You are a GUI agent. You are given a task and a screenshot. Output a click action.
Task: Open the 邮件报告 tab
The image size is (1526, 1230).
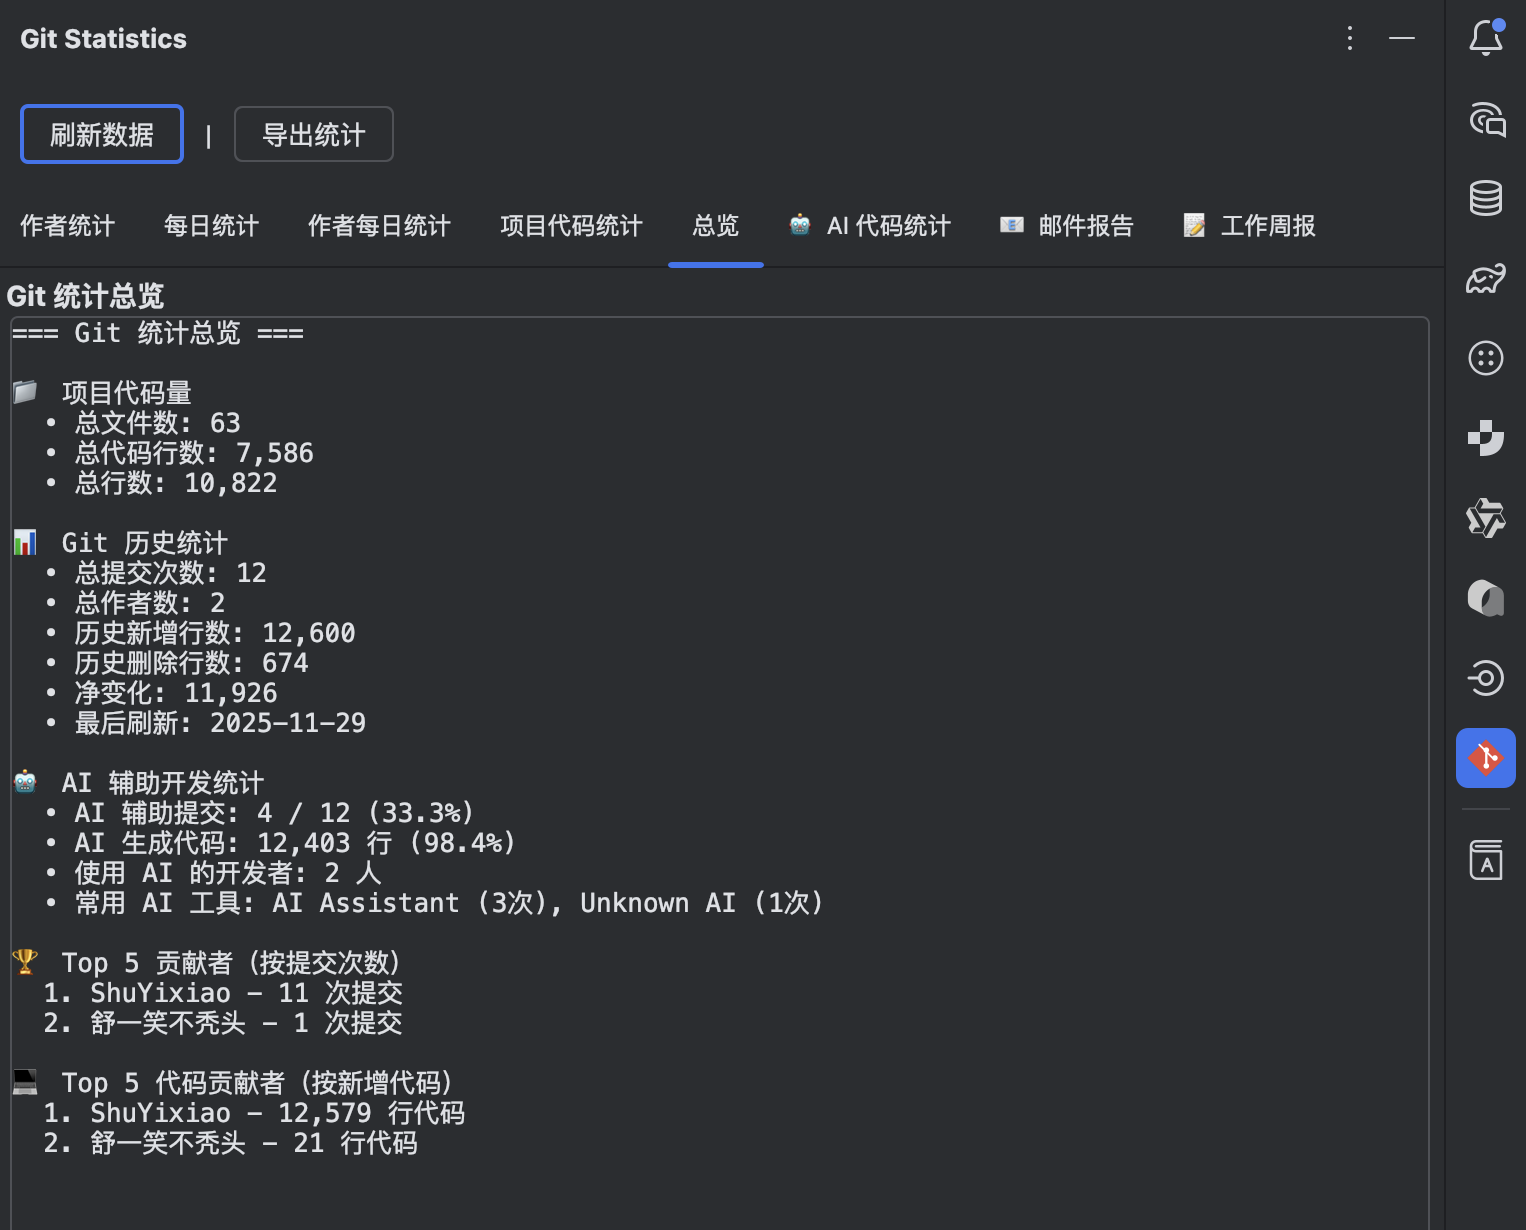pyautogui.click(x=1066, y=226)
